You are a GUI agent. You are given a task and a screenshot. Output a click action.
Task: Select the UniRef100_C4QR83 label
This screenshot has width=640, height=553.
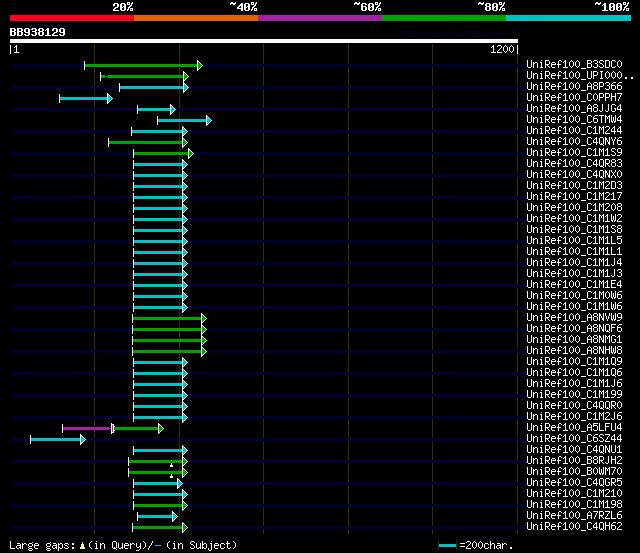tap(574, 164)
